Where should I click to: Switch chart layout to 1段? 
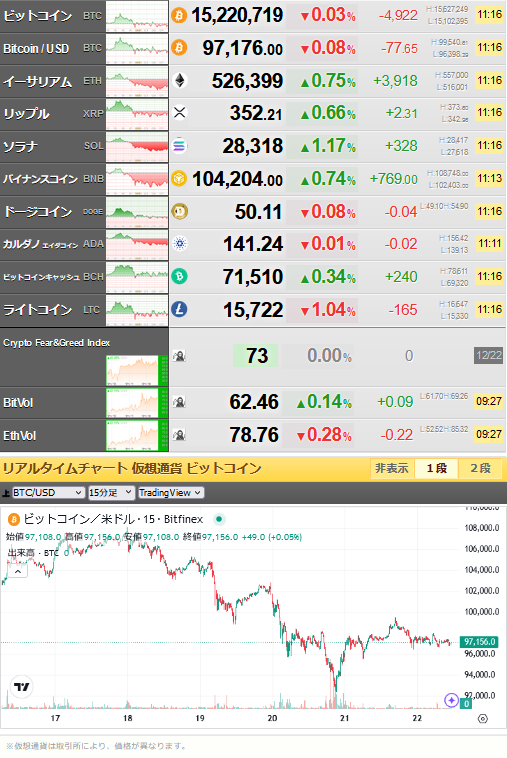click(436, 468)
